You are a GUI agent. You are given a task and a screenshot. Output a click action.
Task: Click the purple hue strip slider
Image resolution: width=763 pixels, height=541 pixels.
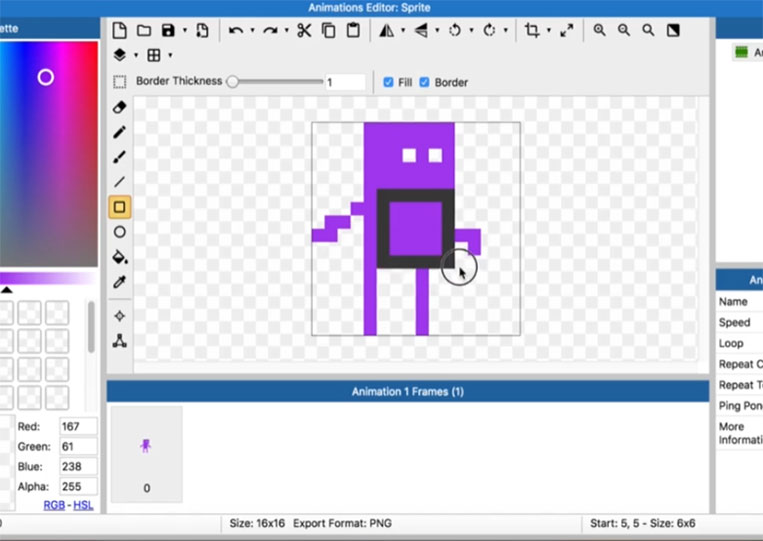(47, 278)
